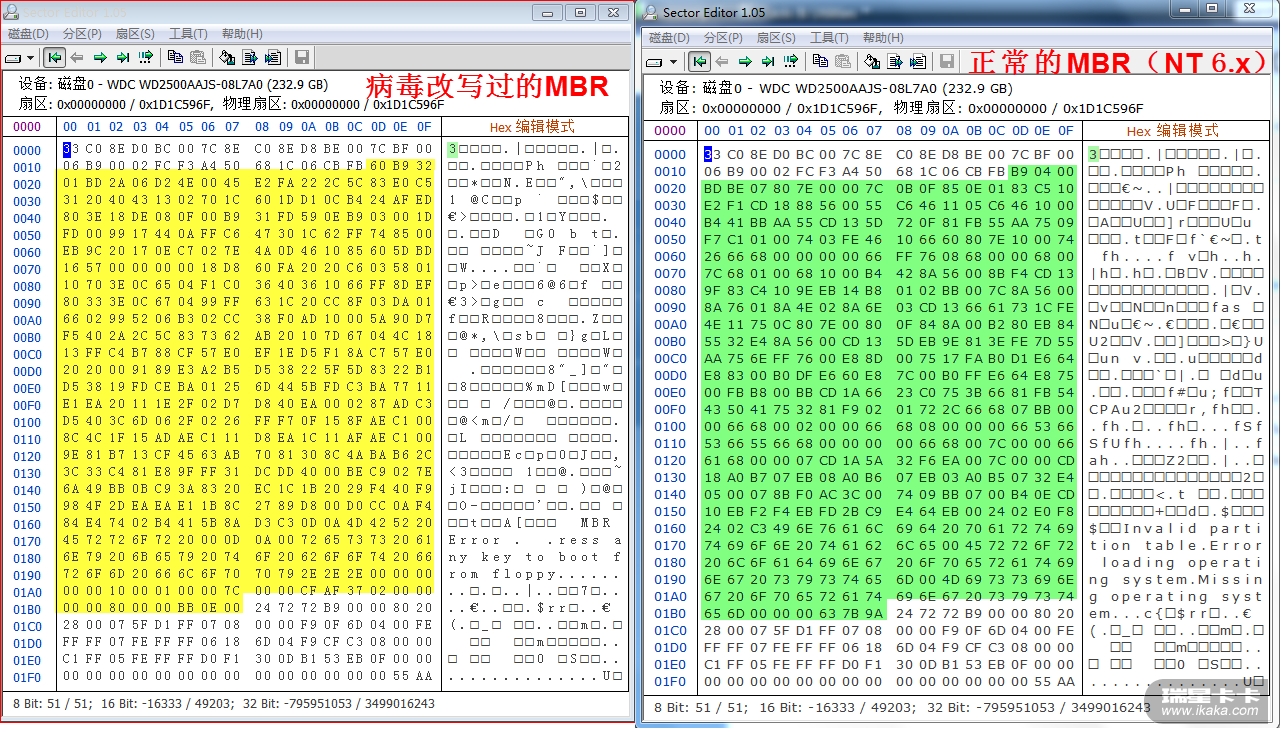
Task: Click import-from-file icon in left window
Action: pyautogui.click(x=273, y=58)
